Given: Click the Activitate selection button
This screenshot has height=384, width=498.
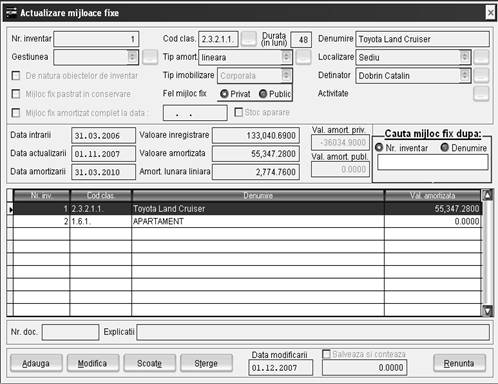Looking at the screenshot, I should pos(481,94).
